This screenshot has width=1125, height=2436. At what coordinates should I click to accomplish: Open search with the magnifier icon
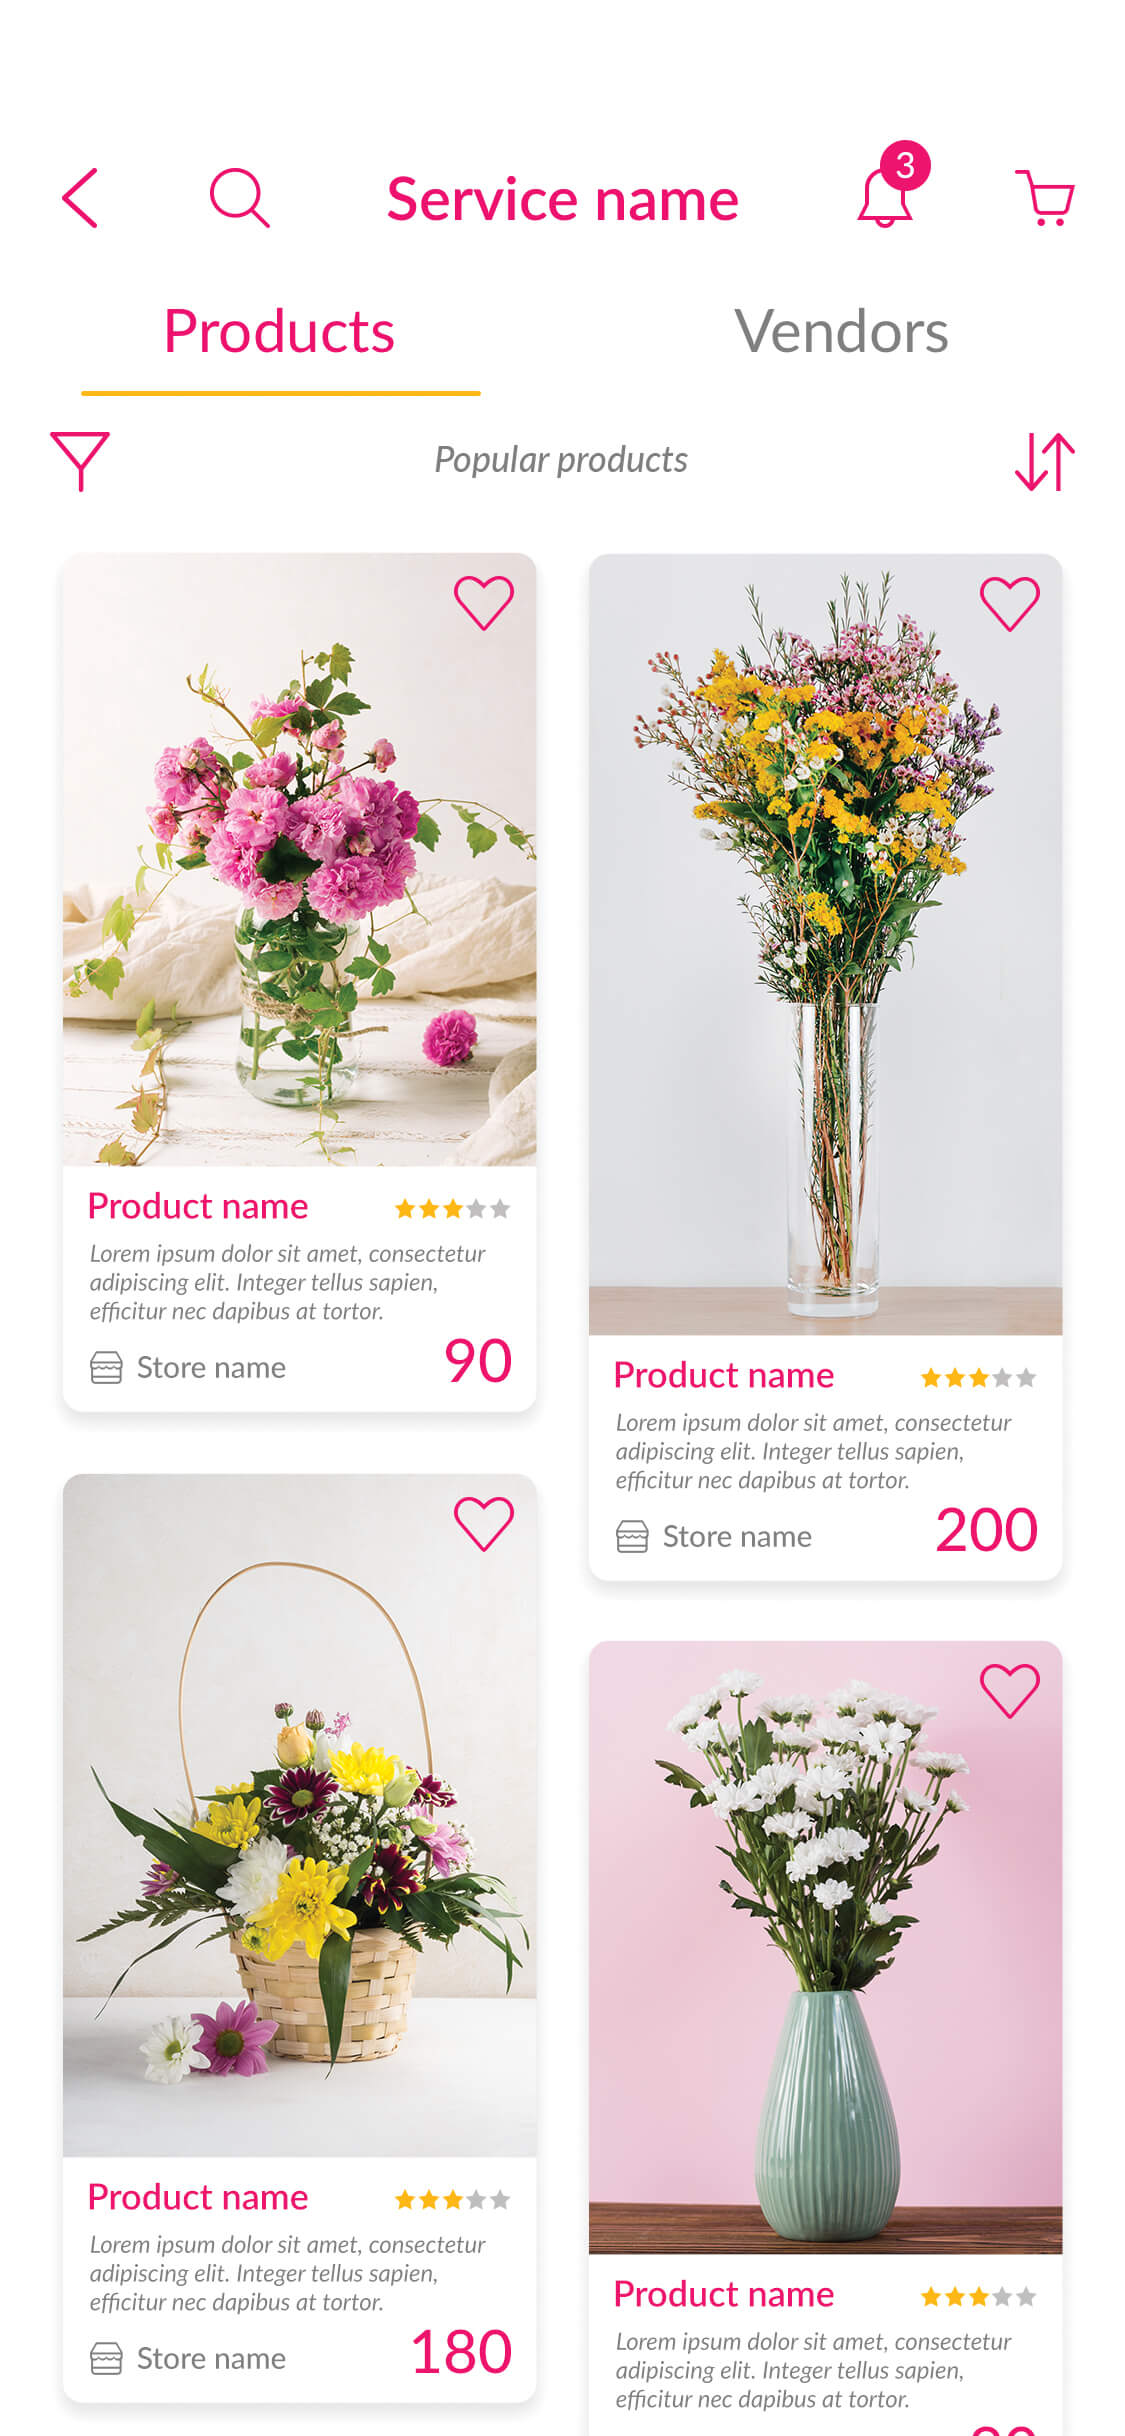[240, 198]
